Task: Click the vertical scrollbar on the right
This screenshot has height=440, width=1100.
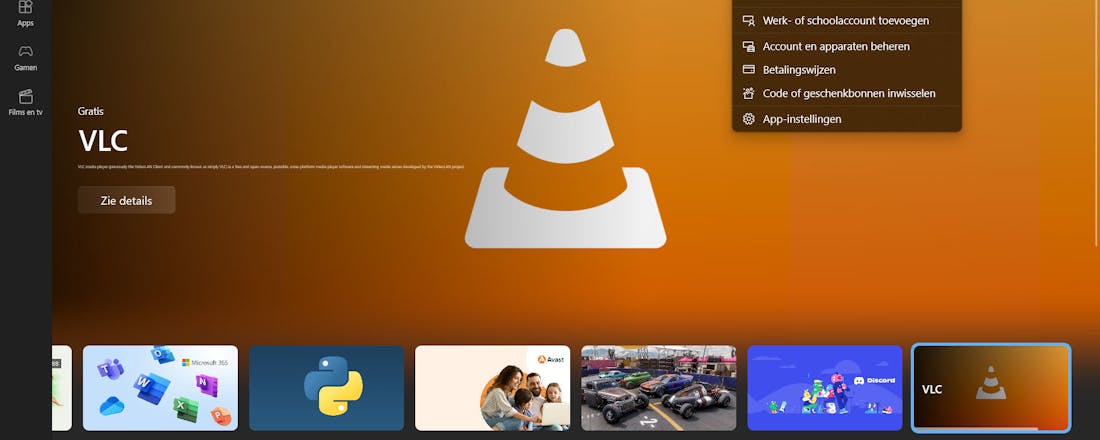Action: (x=1096, y=123)
